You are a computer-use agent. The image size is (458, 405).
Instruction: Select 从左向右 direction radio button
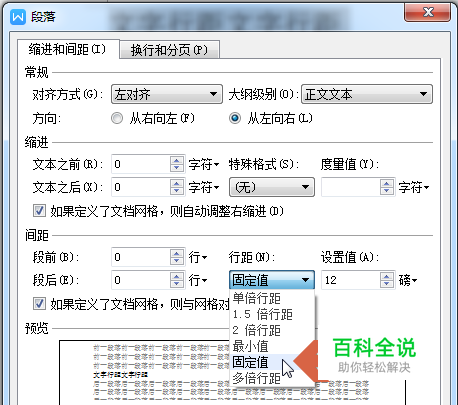[235, 118]
